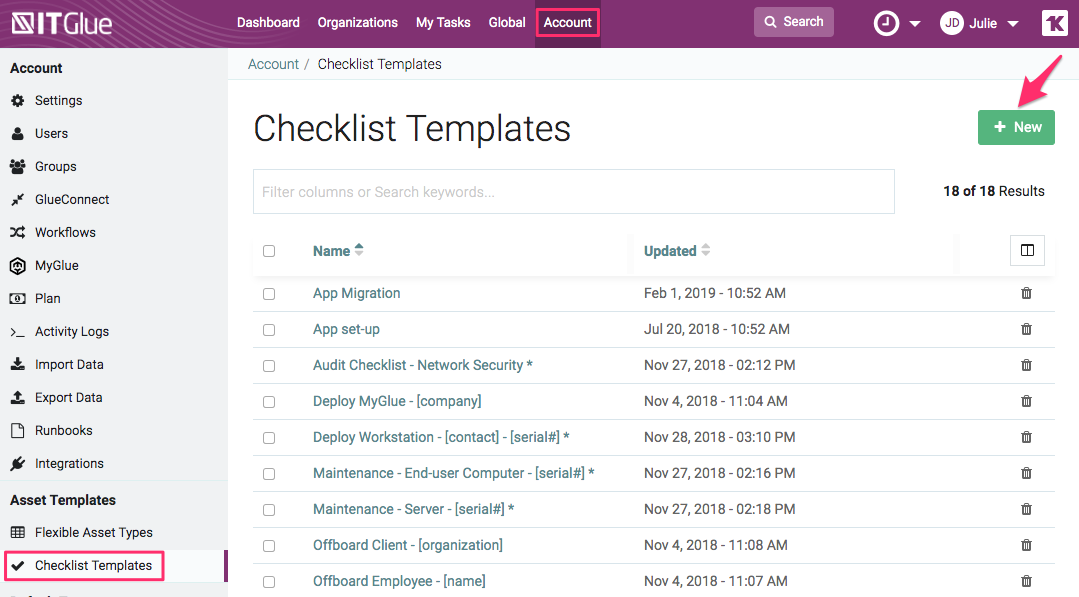Viewport: 1079px width, 597px height.
Task: Click the Plan money icon
Action: 18,298
